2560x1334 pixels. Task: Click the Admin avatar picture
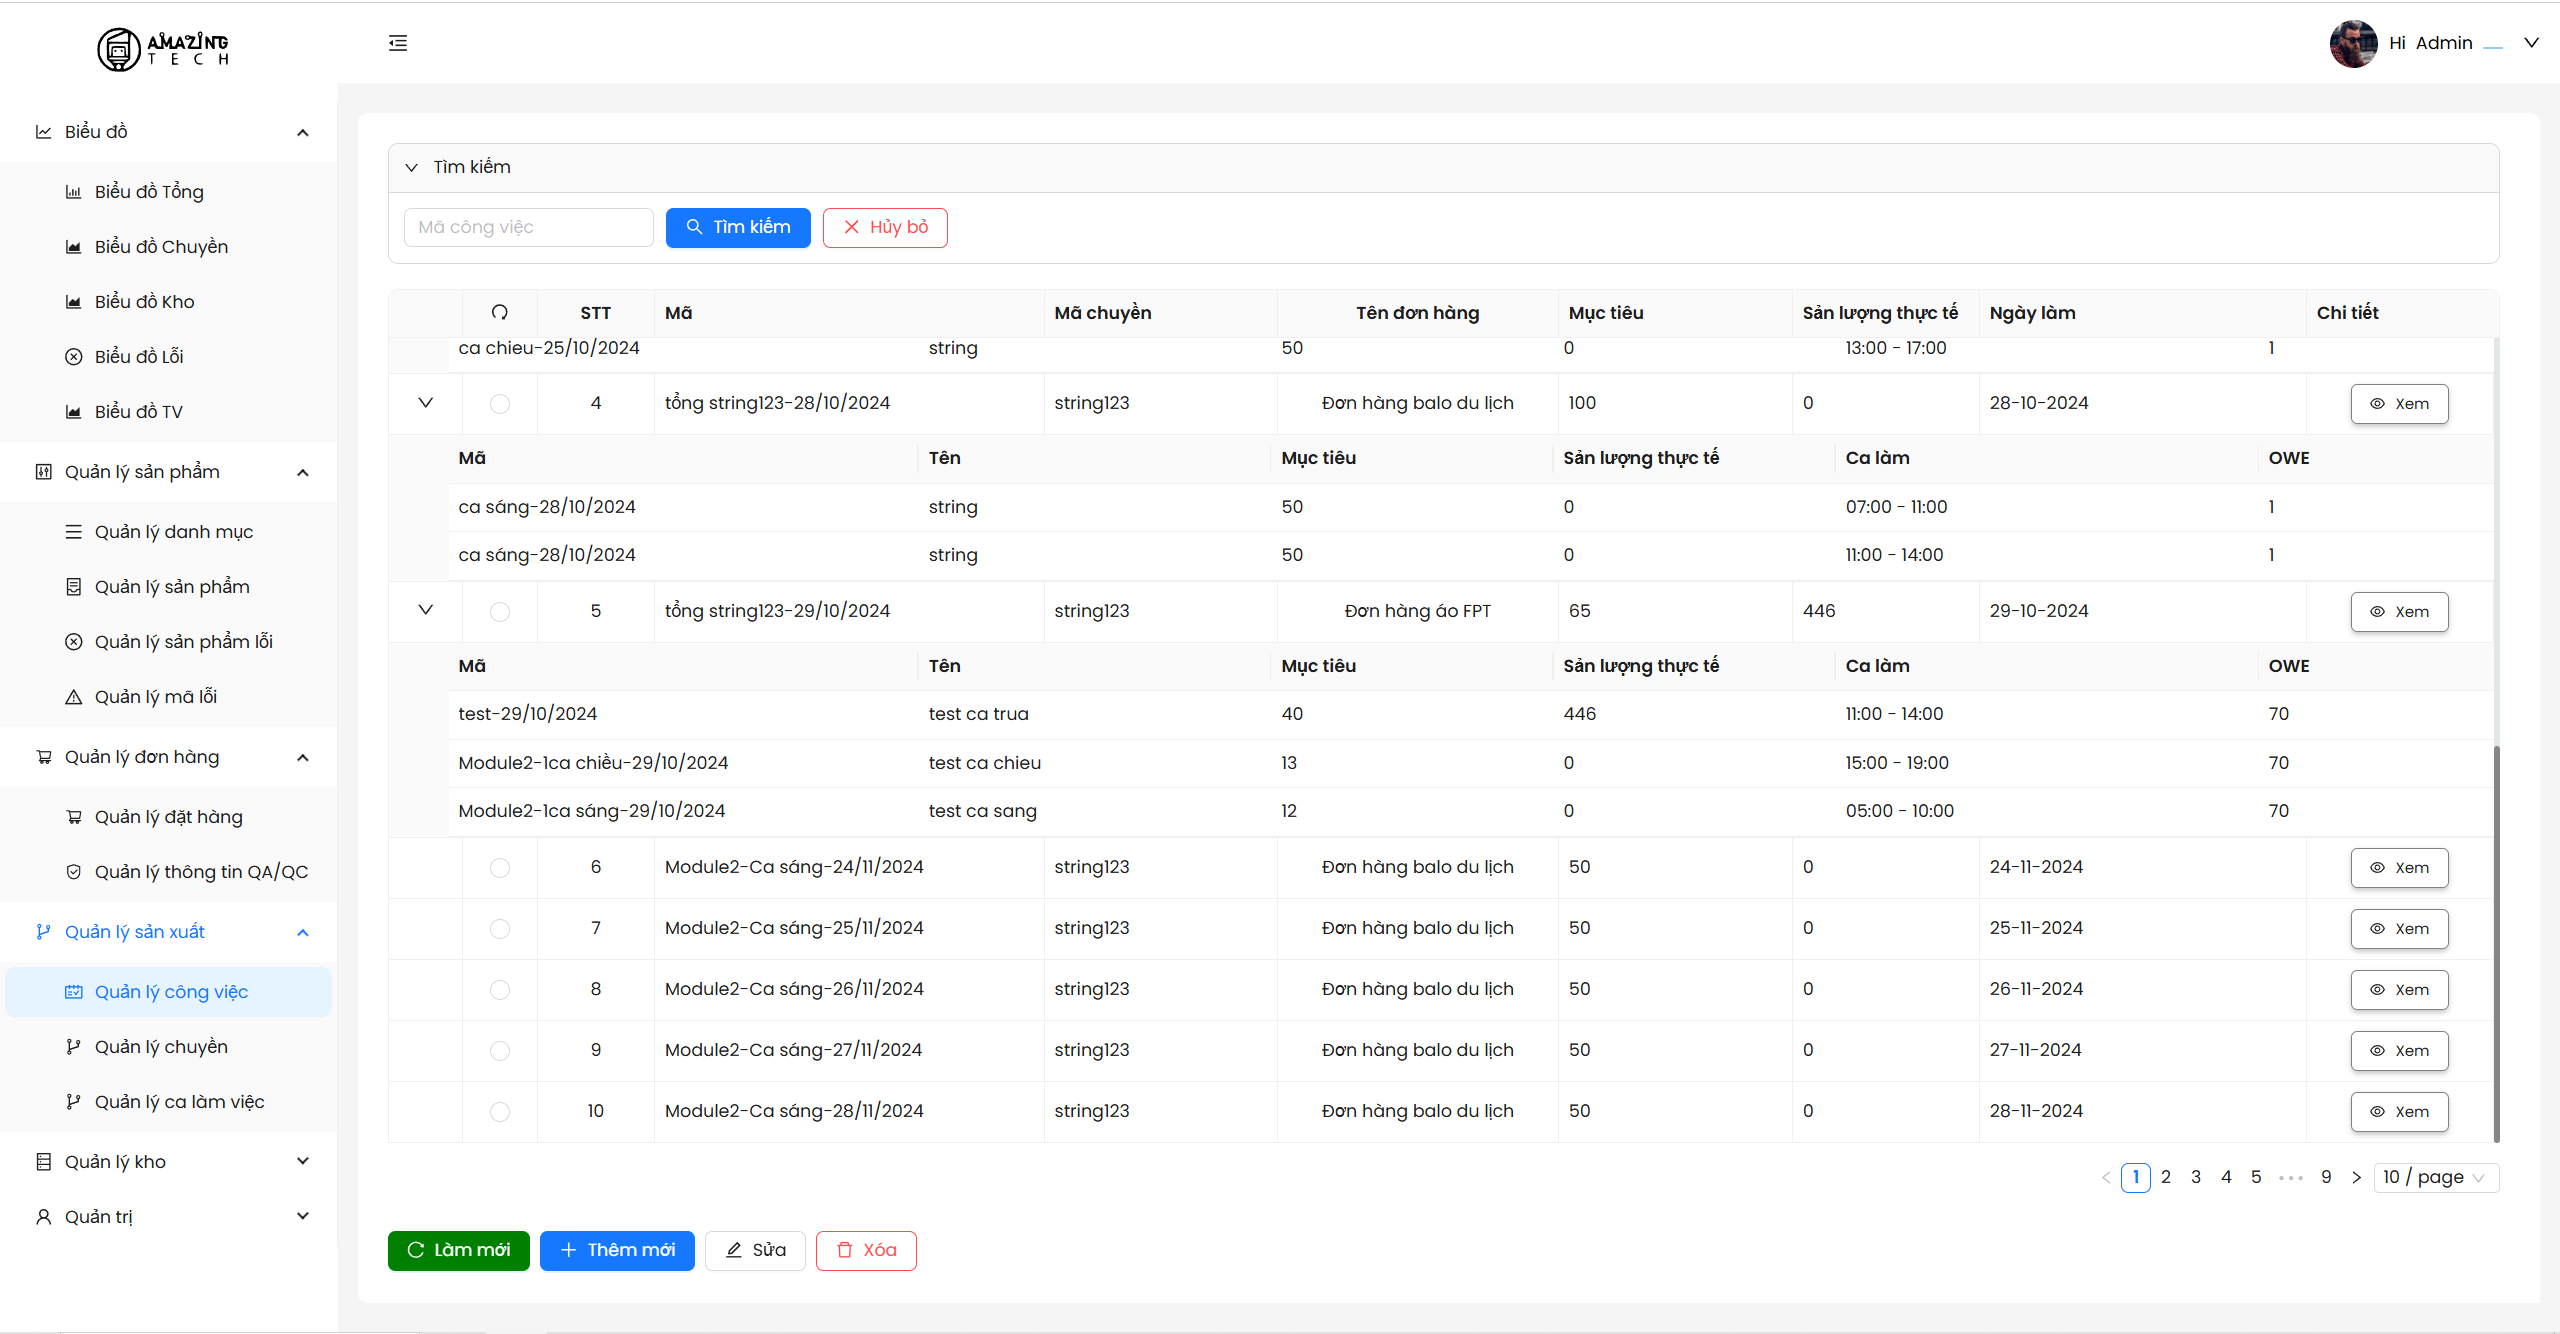click(2352, 43)
